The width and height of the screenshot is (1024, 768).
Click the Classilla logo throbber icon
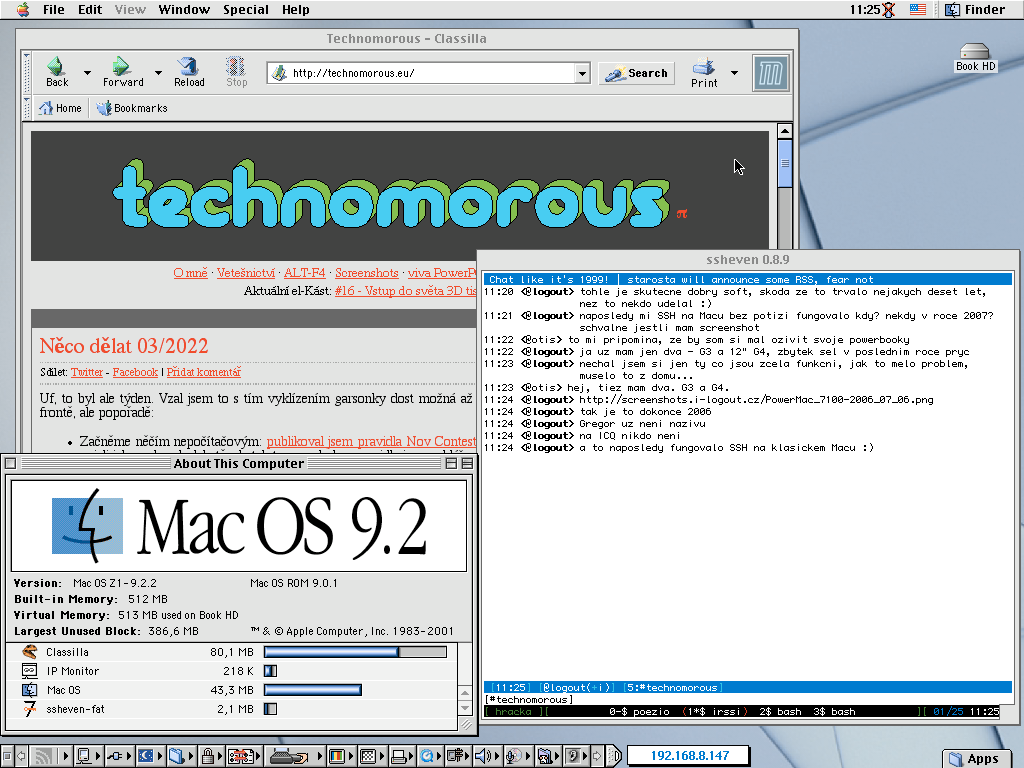tap(770, 74)
